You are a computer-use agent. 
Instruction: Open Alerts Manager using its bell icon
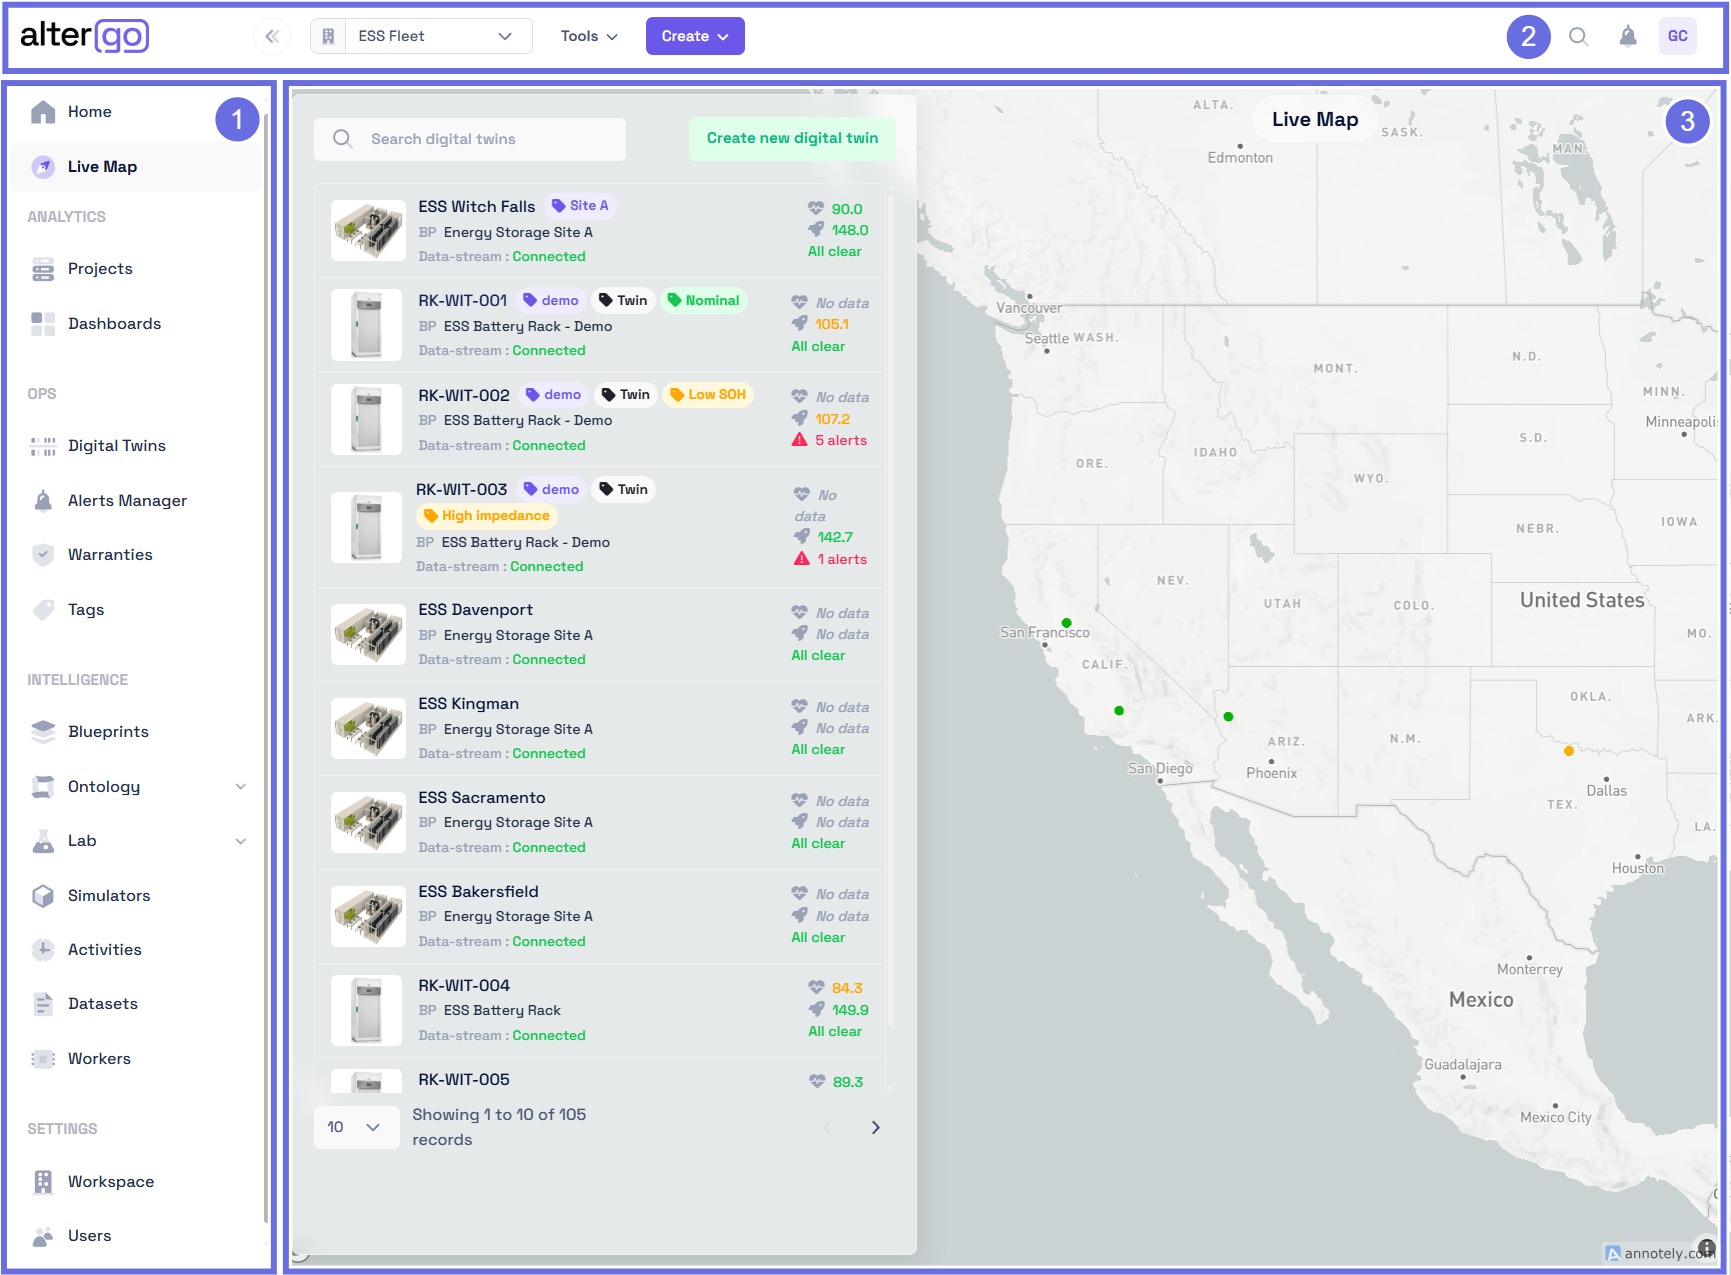click(x=42, y=500)
